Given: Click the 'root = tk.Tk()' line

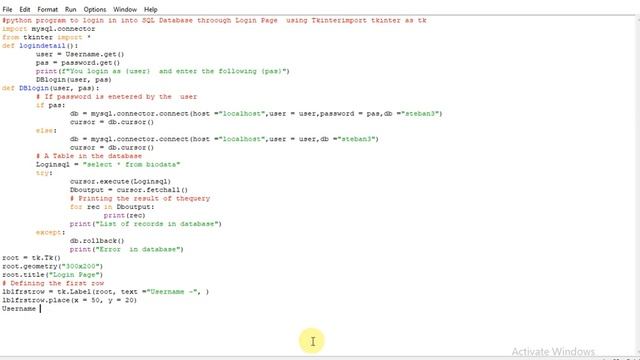Looking at the screenshot, I should pyautogui.click(x=31, y=258).
